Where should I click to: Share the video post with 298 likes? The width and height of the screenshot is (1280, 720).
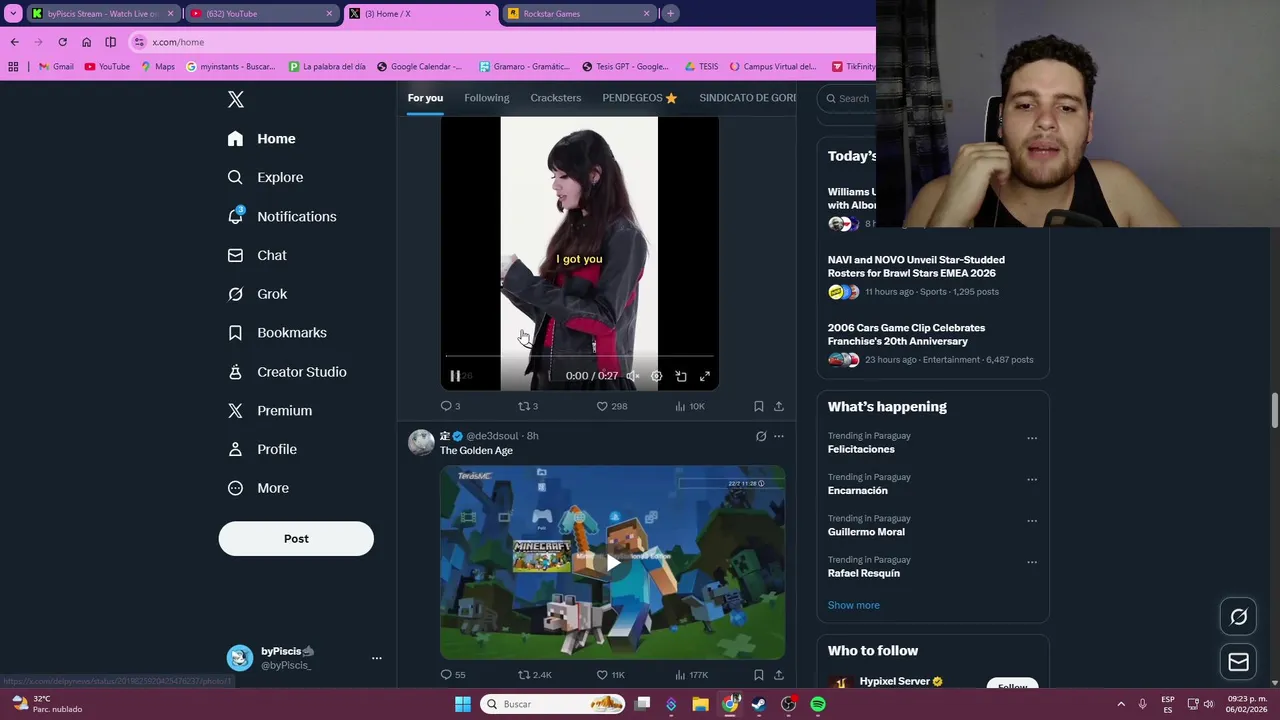pyautogui.click(x=779, y=406)
